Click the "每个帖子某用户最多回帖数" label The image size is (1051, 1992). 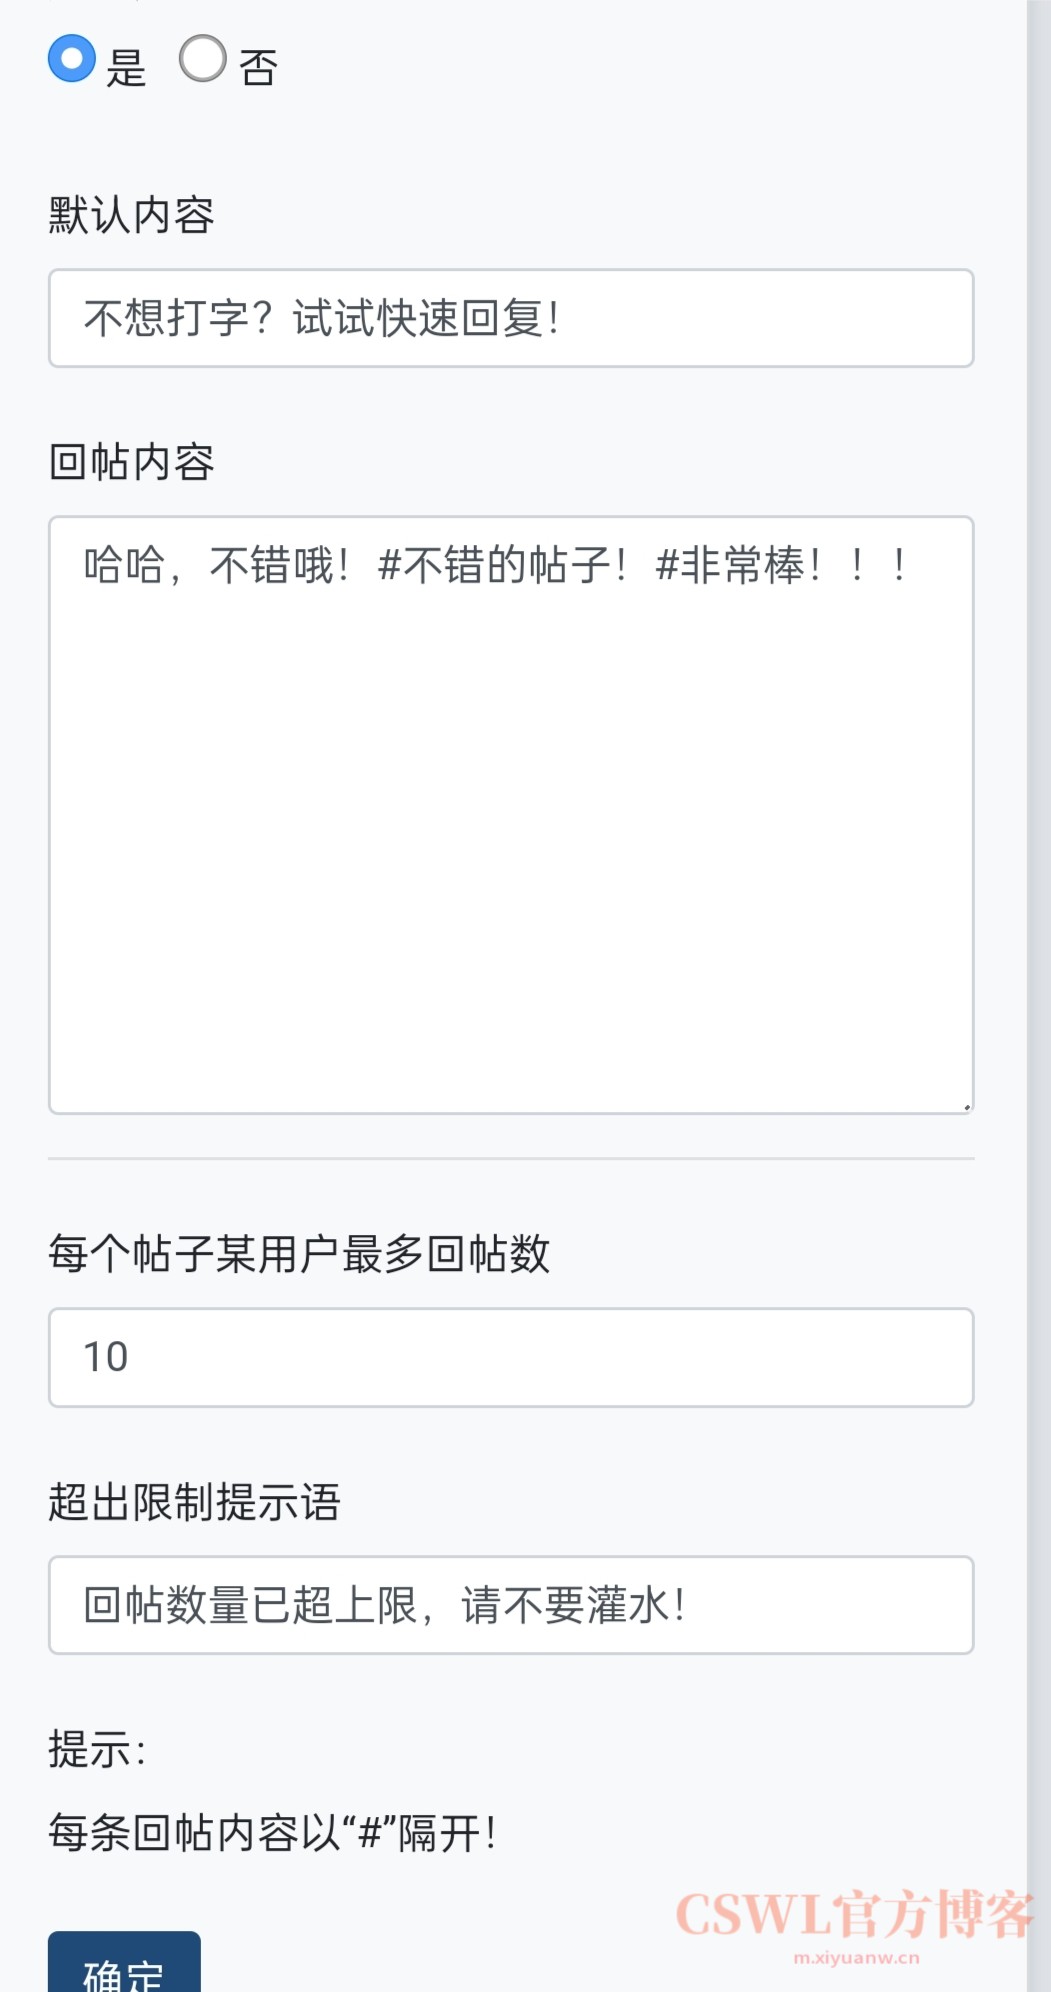pos(299,1254)
